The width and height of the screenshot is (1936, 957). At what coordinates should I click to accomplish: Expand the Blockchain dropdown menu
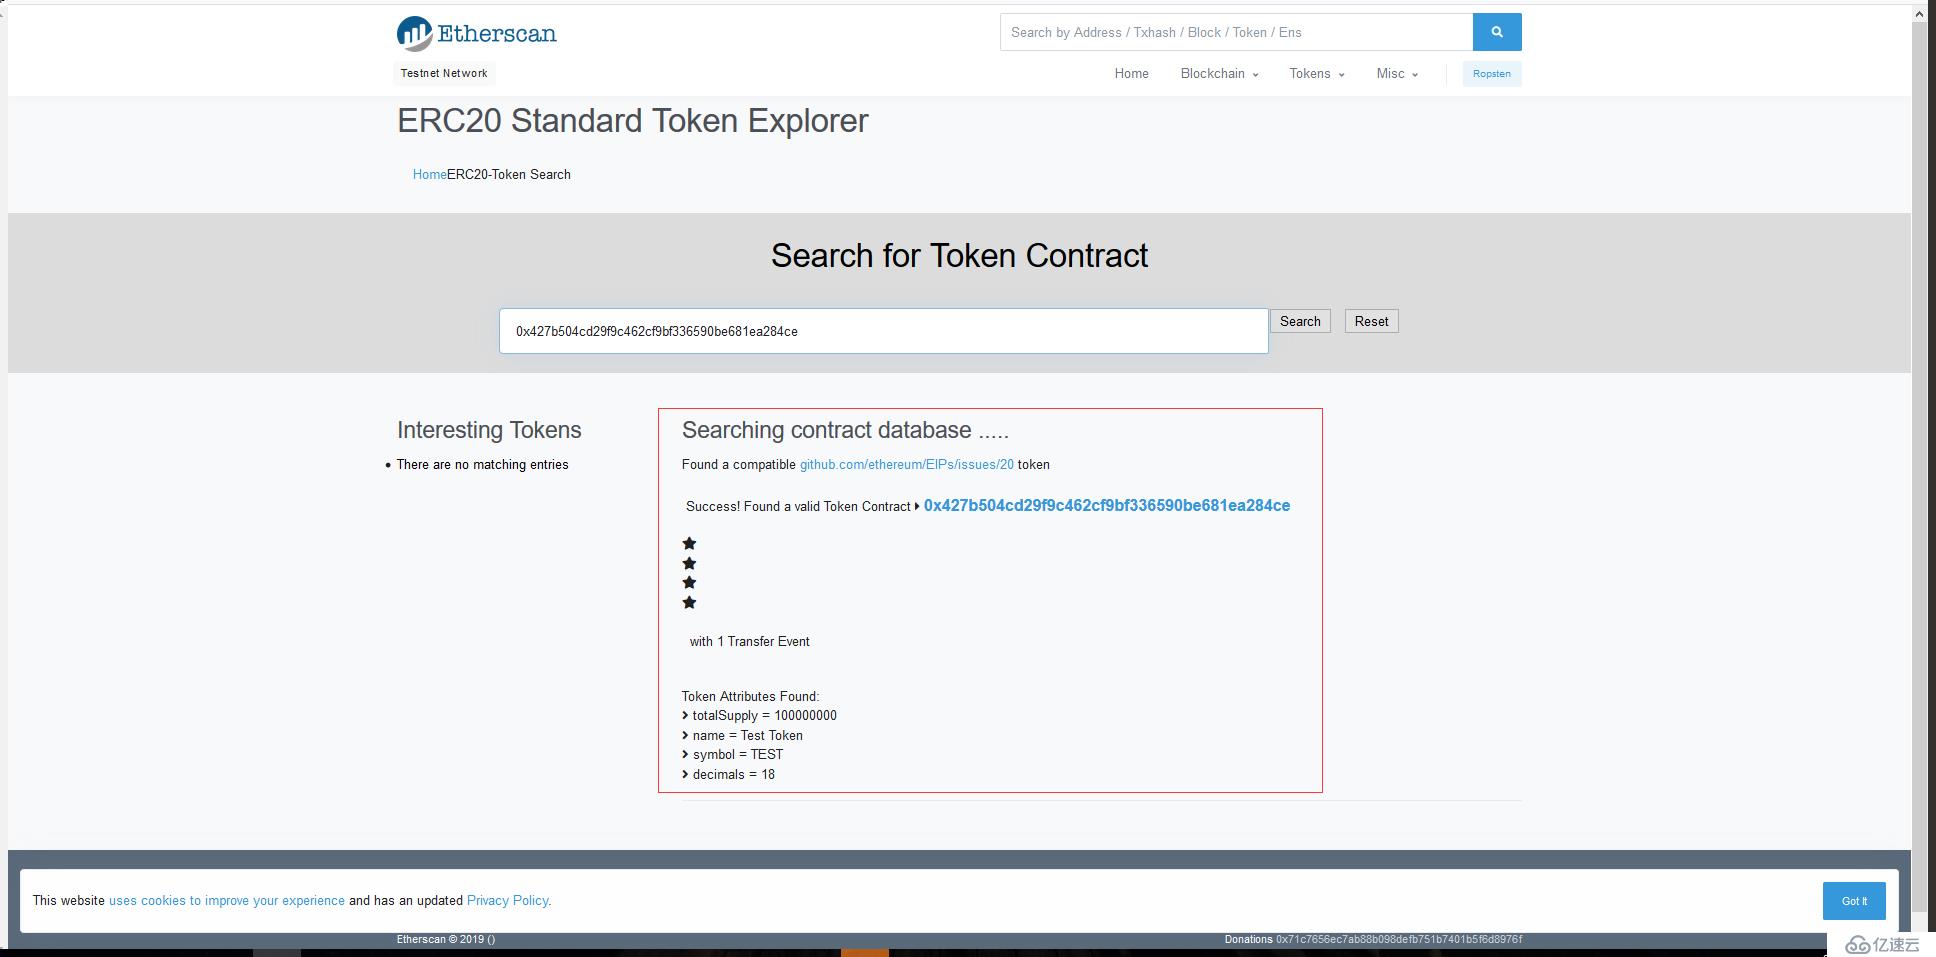1218,74
